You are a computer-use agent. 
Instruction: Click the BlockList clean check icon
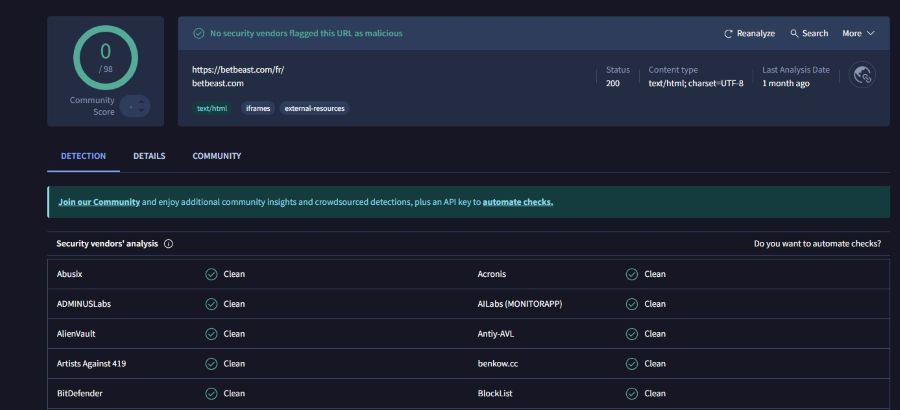[x=632, y=393]
